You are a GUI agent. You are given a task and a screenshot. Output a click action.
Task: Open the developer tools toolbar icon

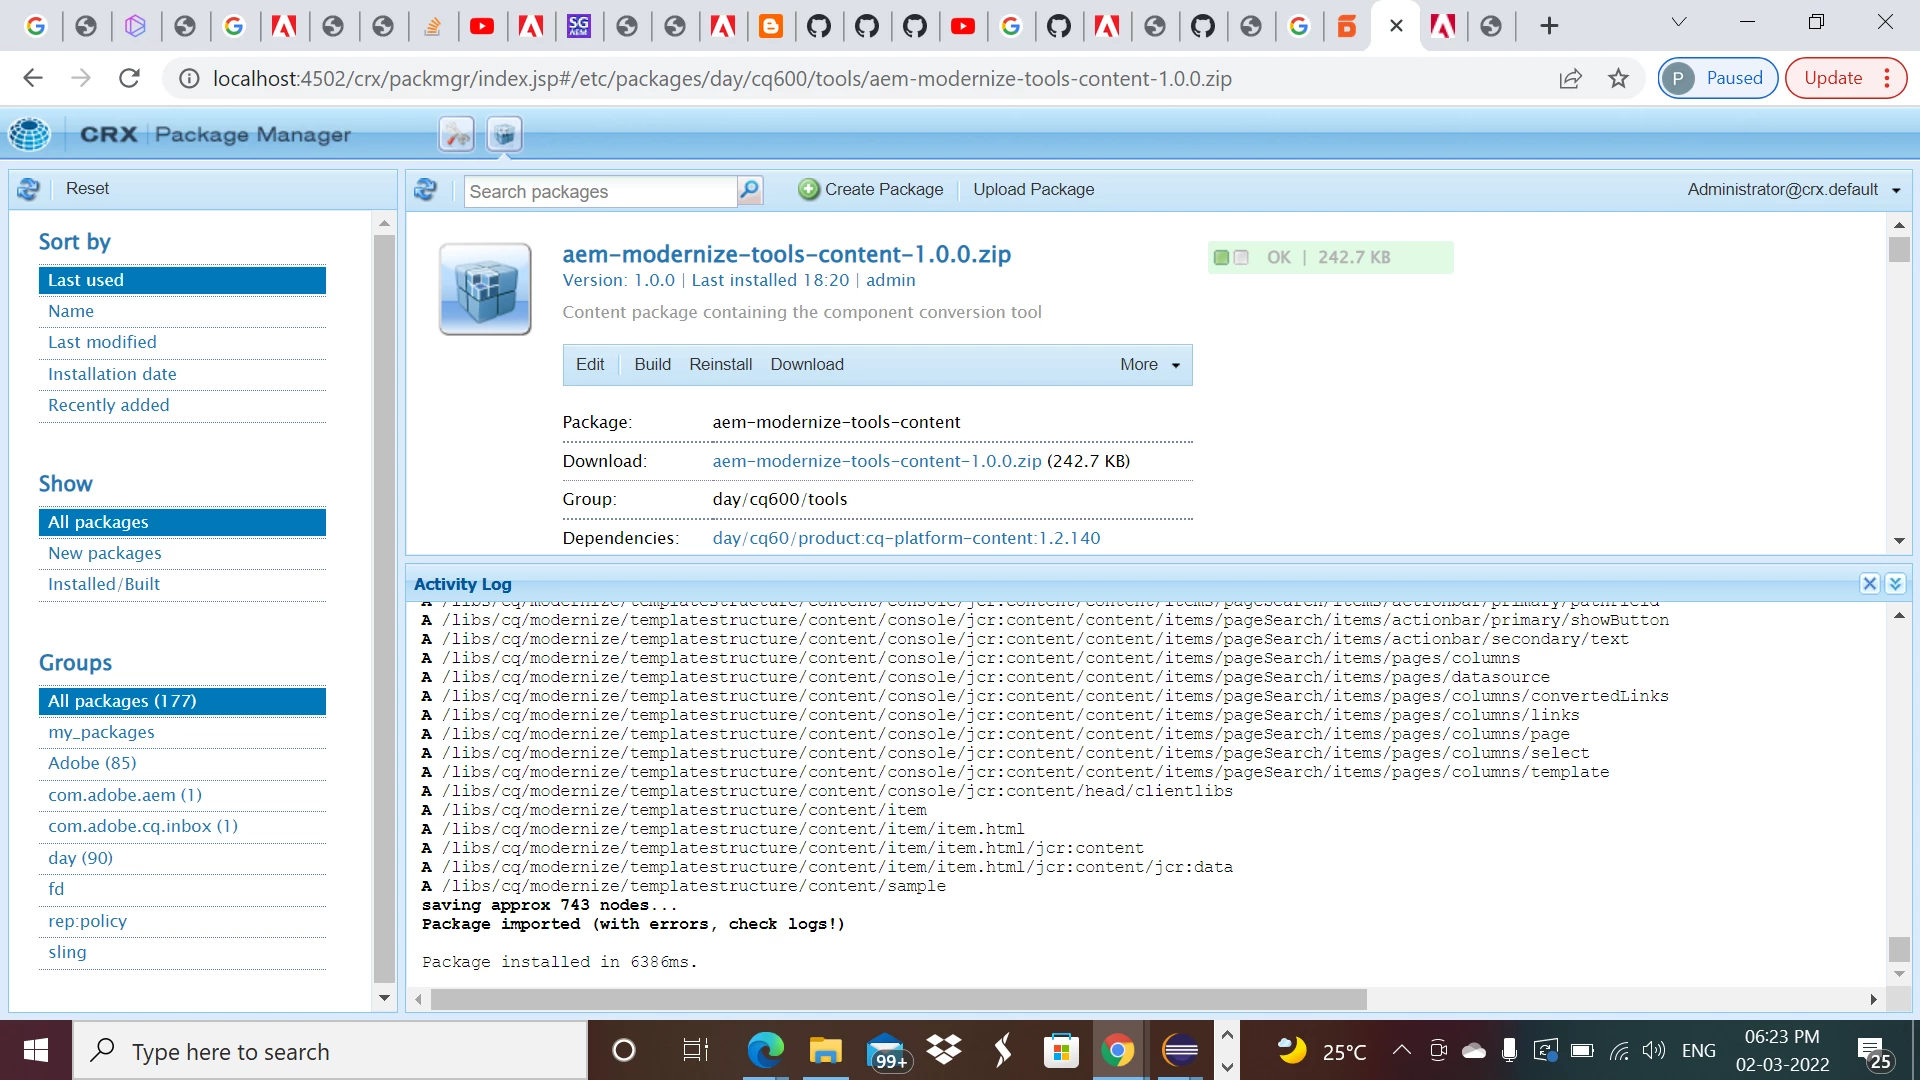click(457, 134)
